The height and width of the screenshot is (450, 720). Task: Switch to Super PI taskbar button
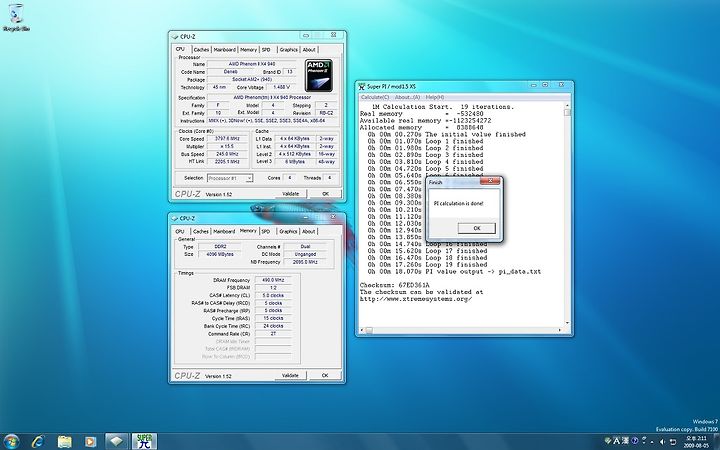click(144, 442)
